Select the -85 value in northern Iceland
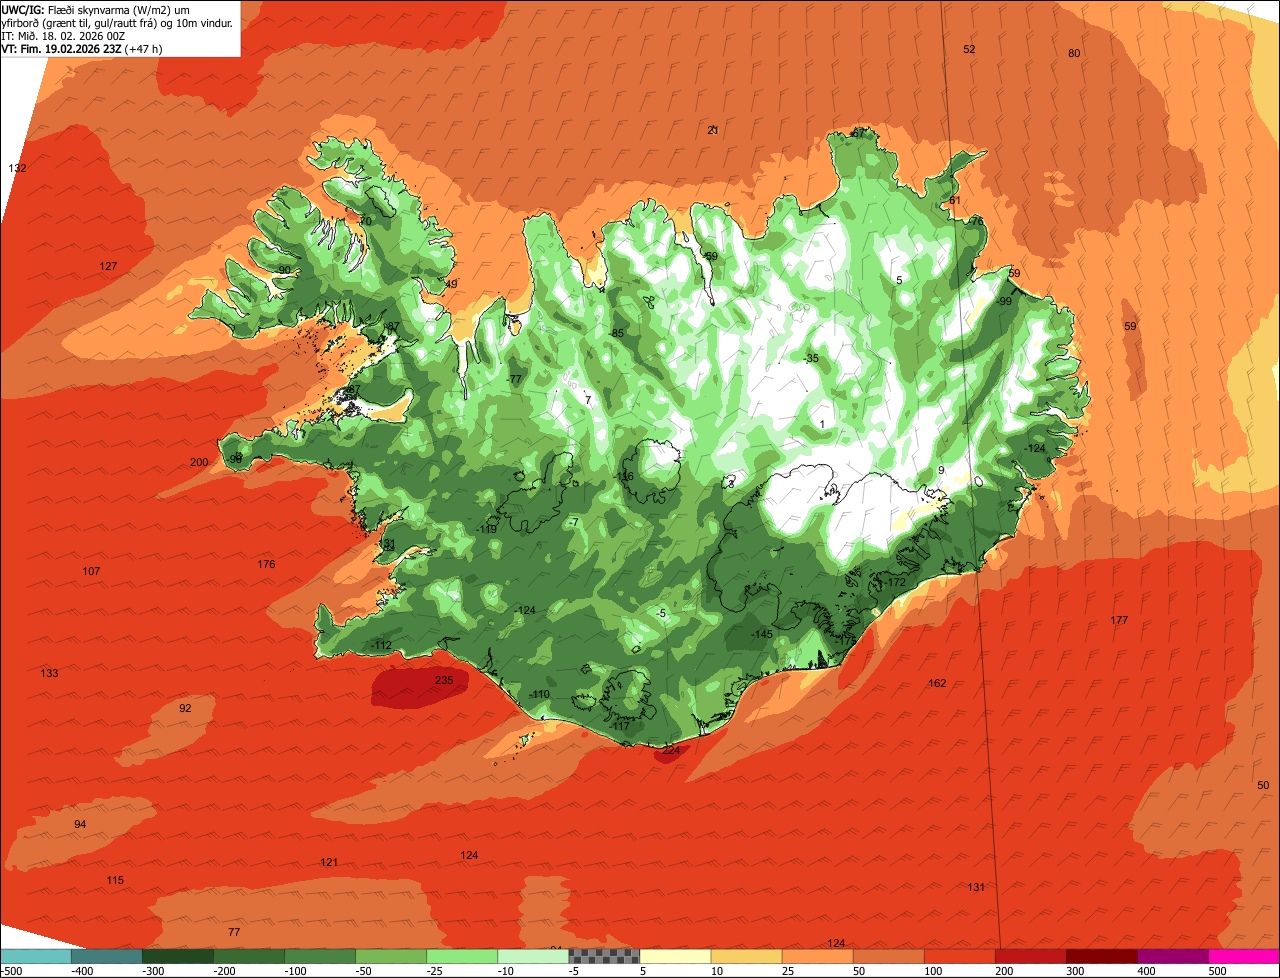The image size is (1280, 978). (x=617, y=333)
